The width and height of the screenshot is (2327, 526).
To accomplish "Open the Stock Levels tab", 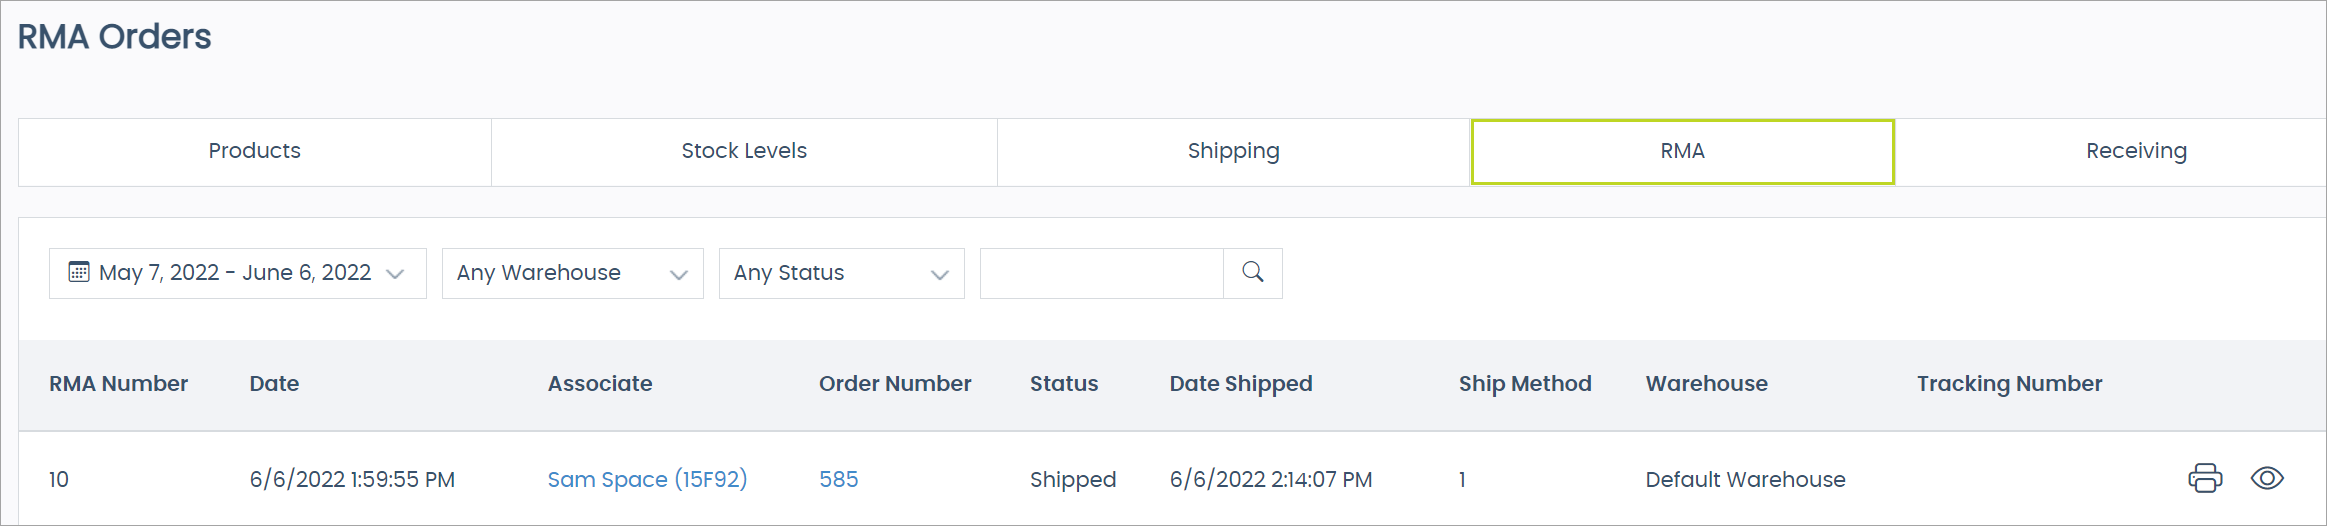I will click(x=744, y=151).
